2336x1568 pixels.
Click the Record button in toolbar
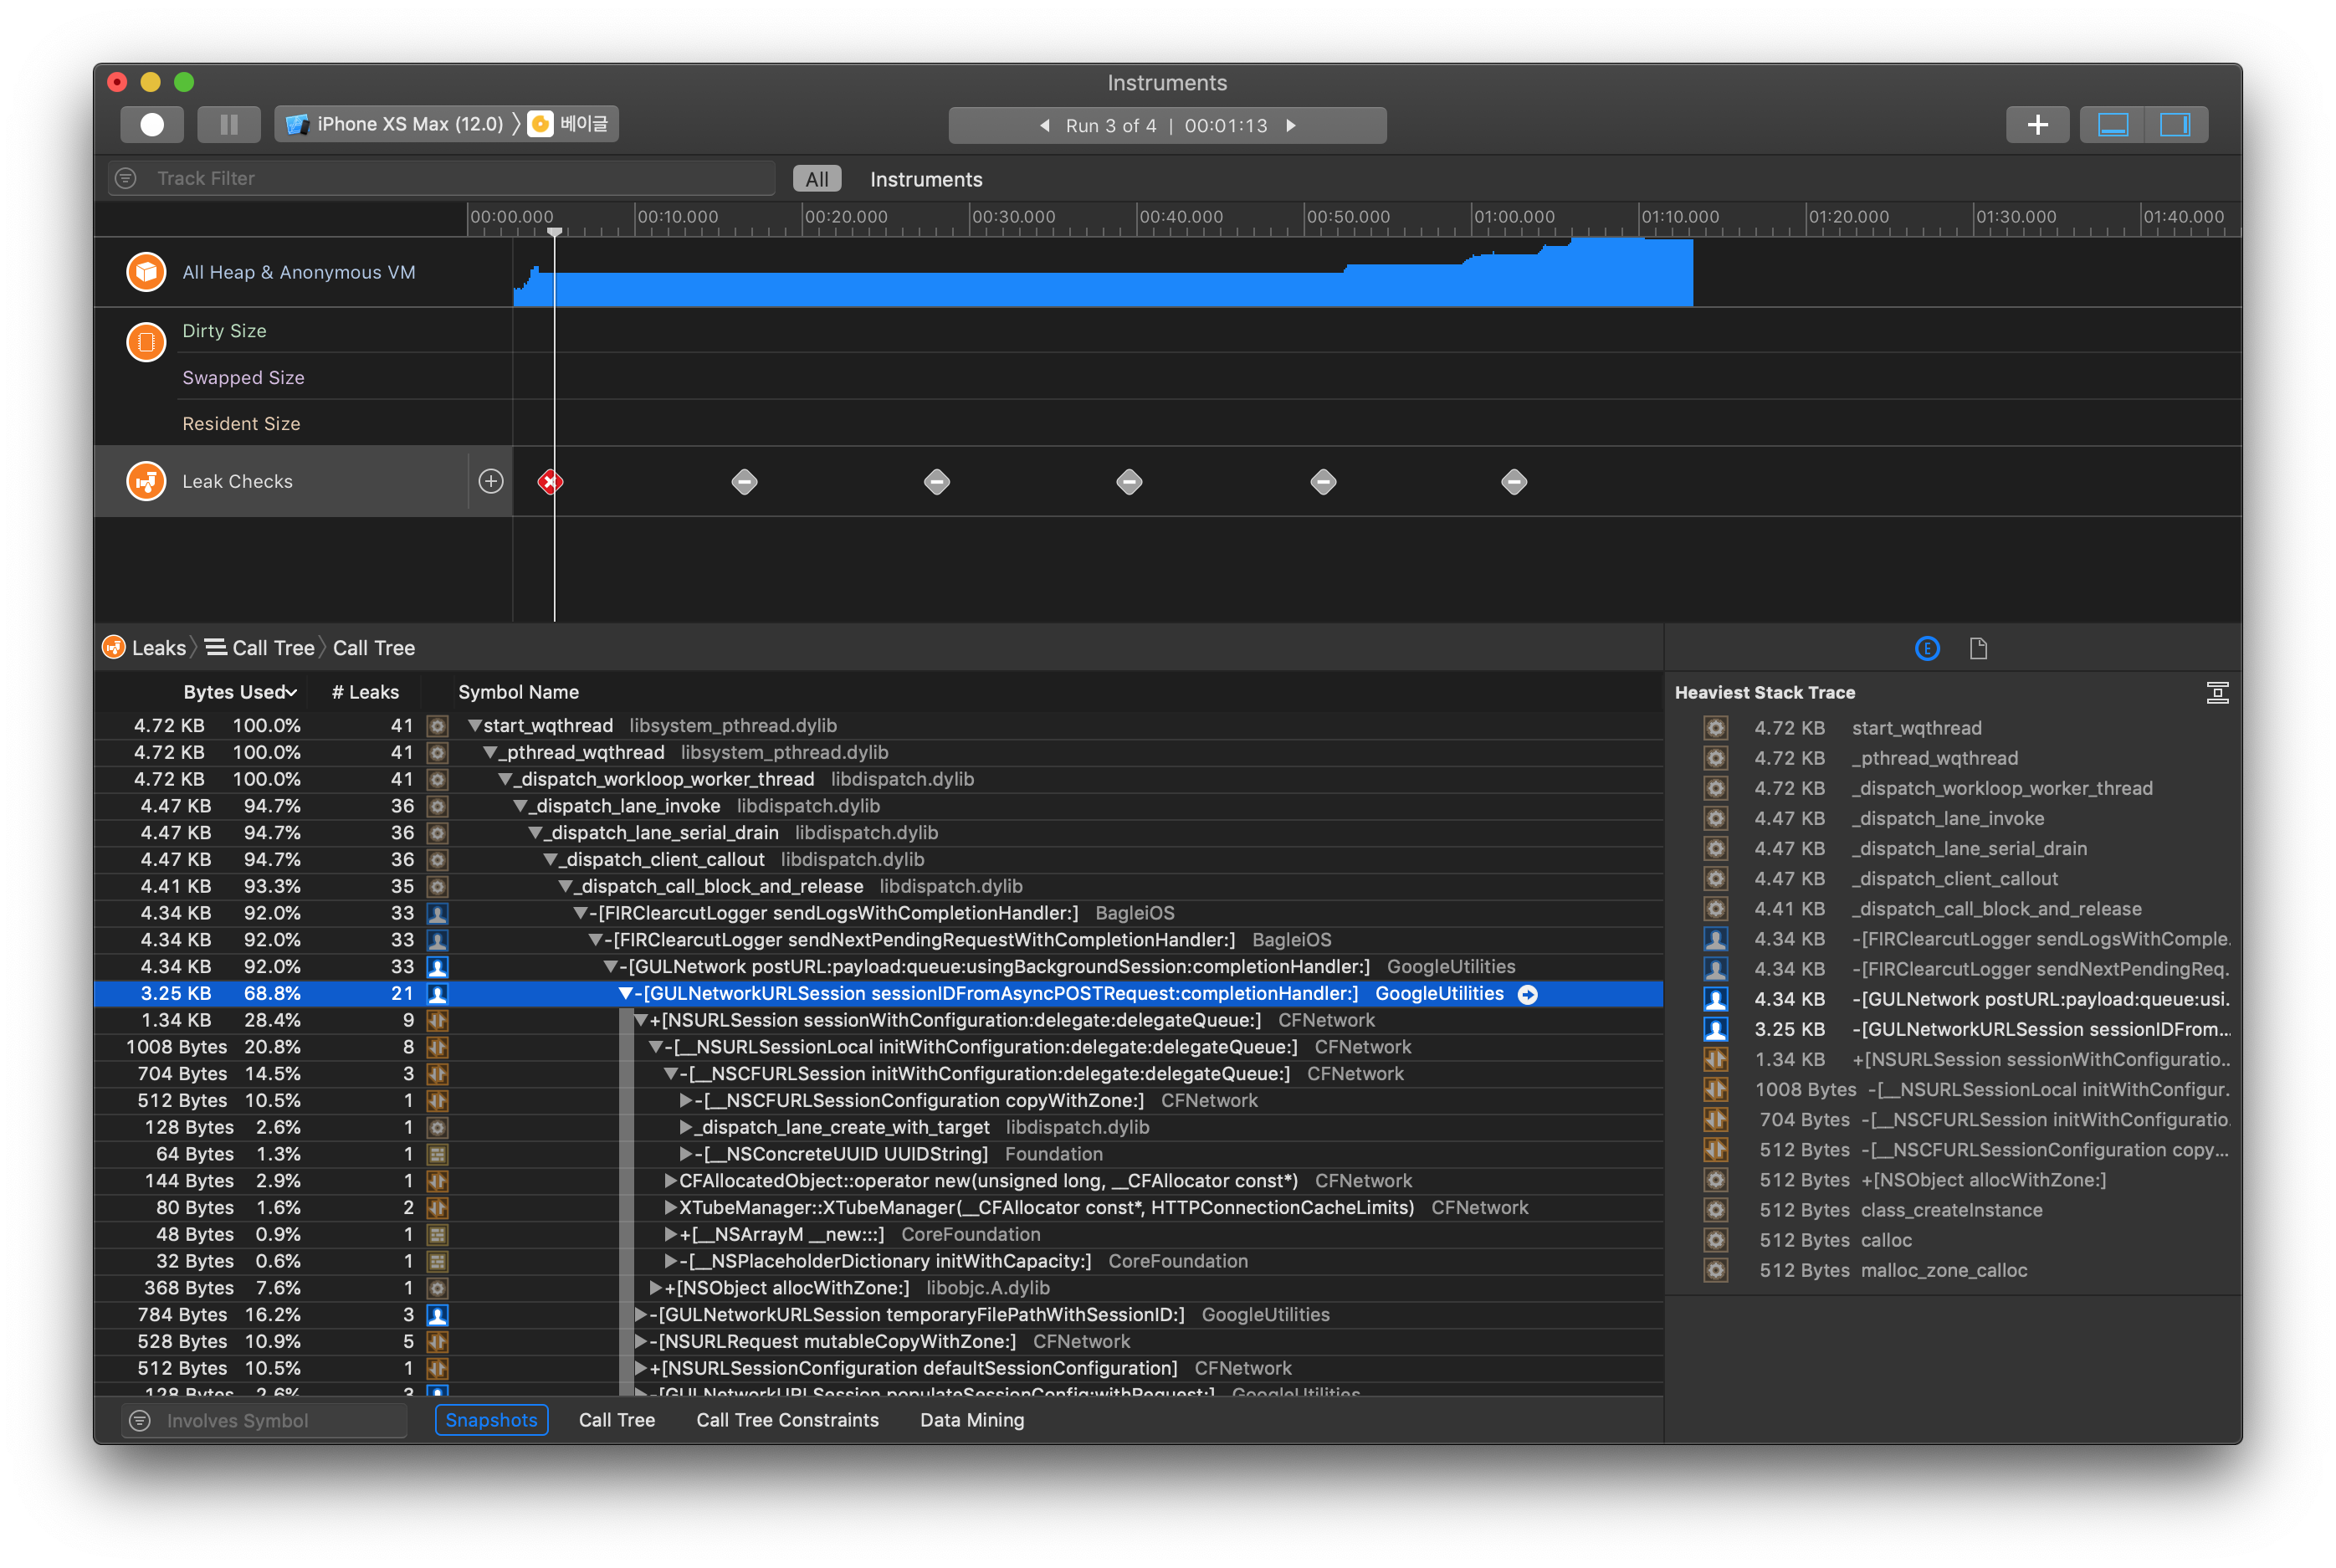click(152, 124)
